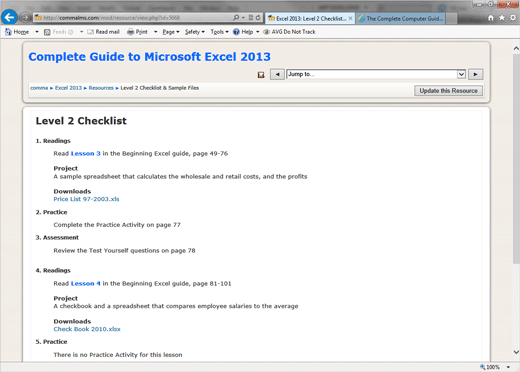The image size is (520, 372).
Task: Click AVG Do Not Track icon
Action: pyautogui.click(x=266, y=32)
